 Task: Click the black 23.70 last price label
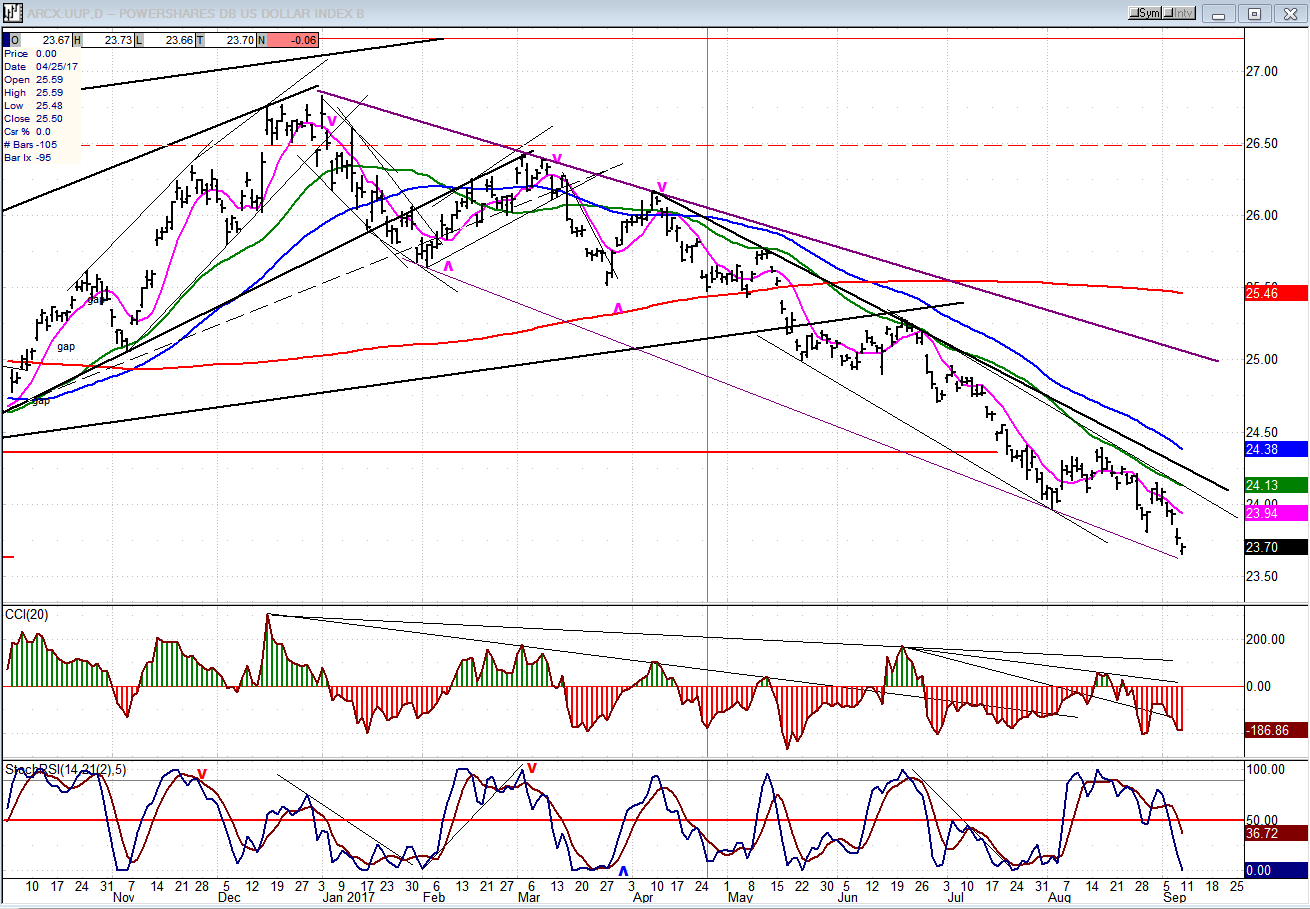[1274, 547]
